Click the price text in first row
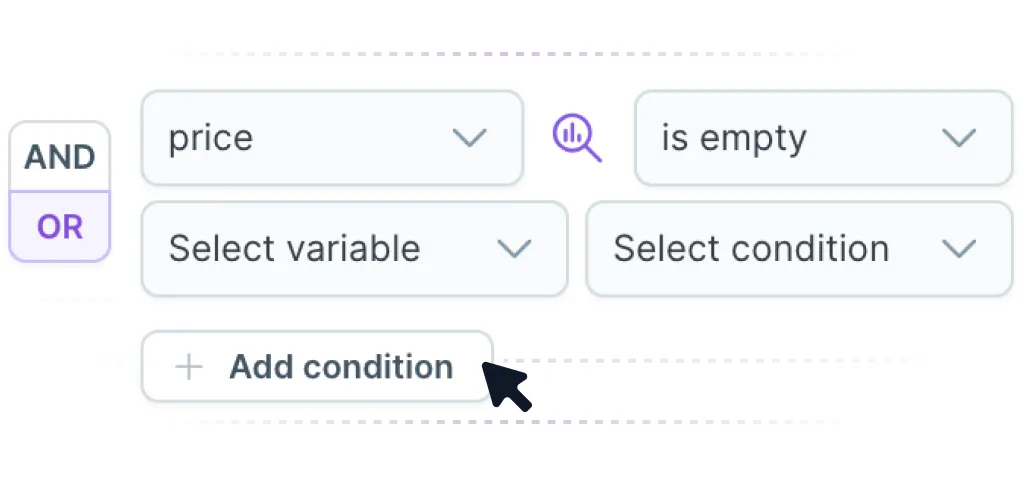 210,140
